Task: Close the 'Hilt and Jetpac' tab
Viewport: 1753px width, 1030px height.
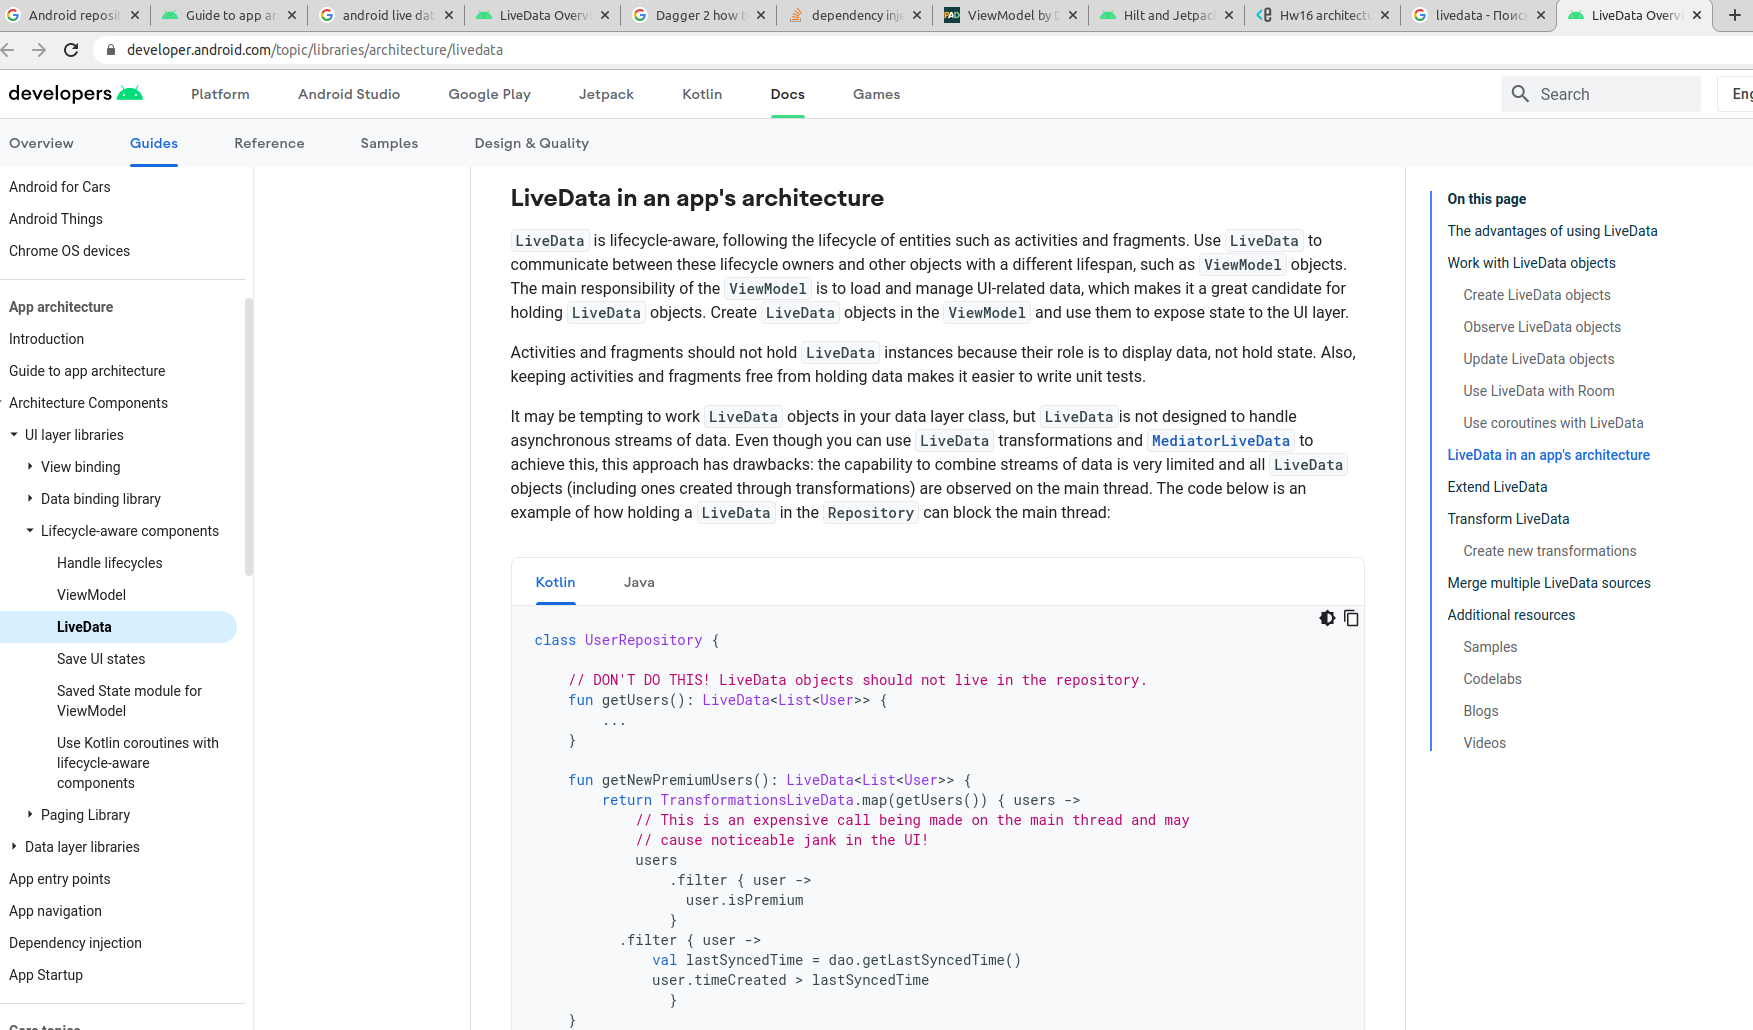Action: point(1229,15)
